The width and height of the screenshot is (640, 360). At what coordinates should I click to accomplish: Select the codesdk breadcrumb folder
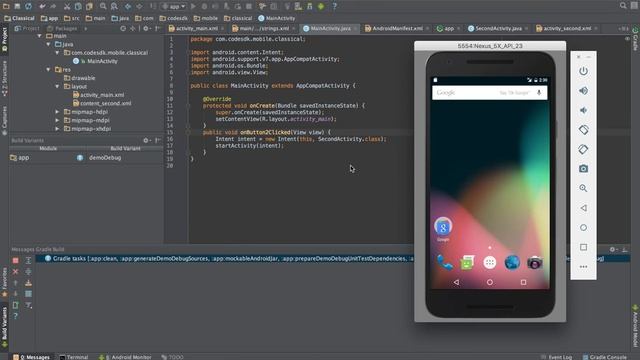(x=174, y=18)
